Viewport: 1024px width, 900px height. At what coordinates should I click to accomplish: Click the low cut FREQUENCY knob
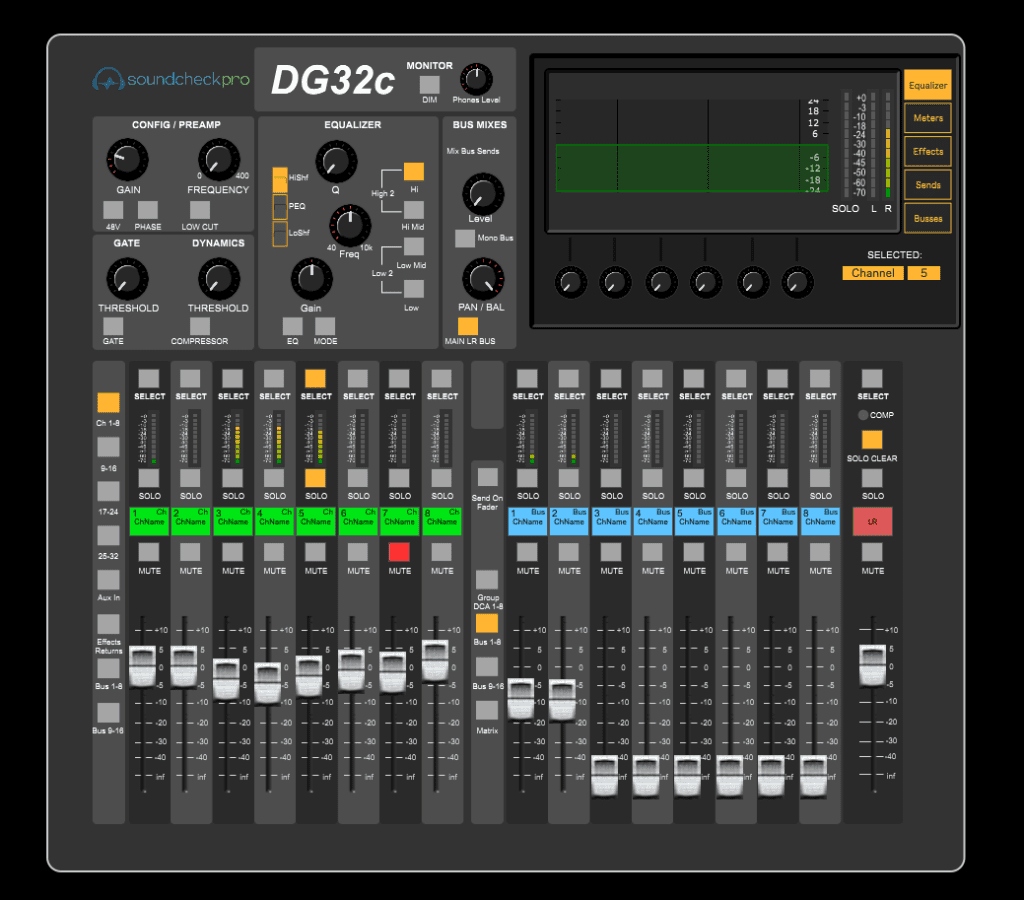tap(219, 159)
